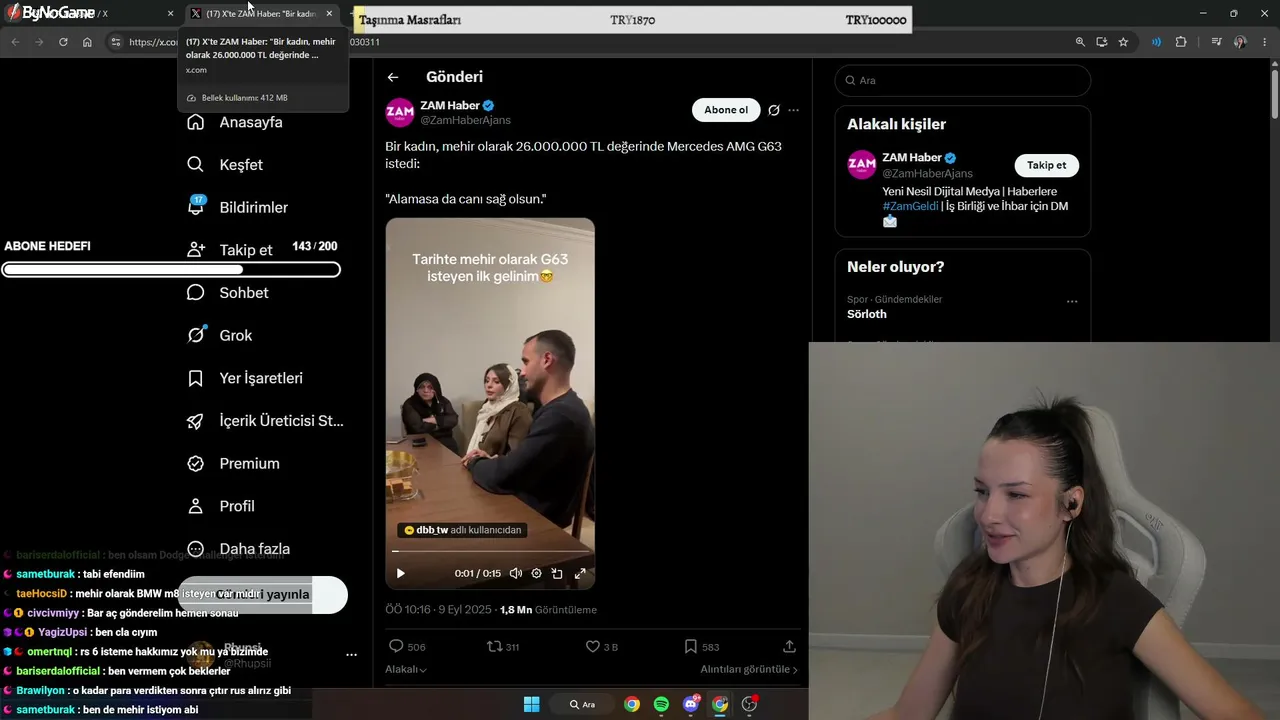The height and width of the screenshot is (720, 1280).
Task: Open Daha fazla more options icon
Action: (x=196, y=549)
